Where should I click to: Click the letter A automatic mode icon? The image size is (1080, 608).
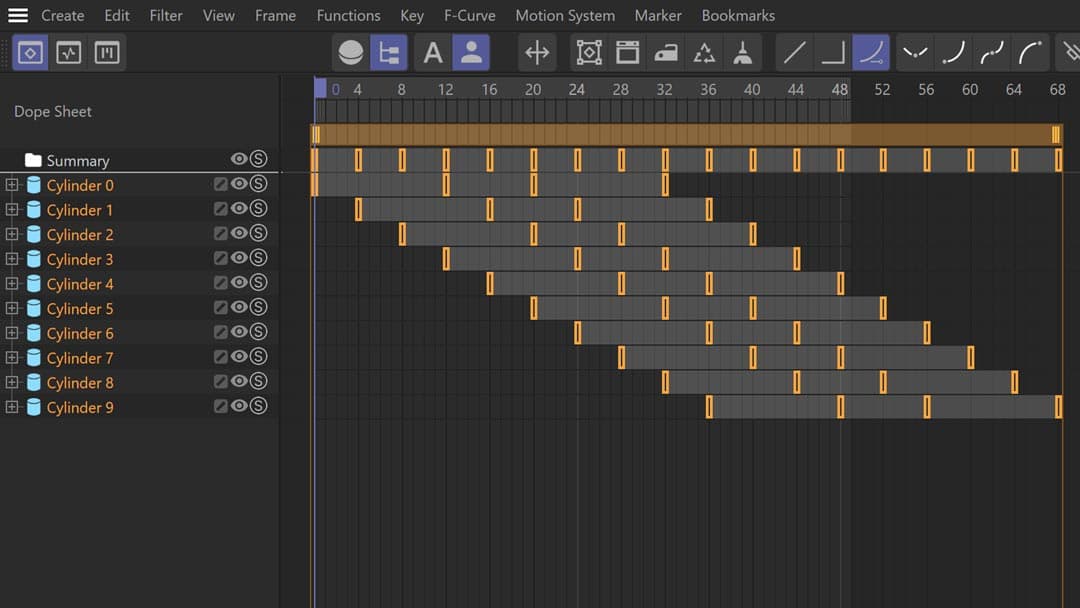click(433, 53)
